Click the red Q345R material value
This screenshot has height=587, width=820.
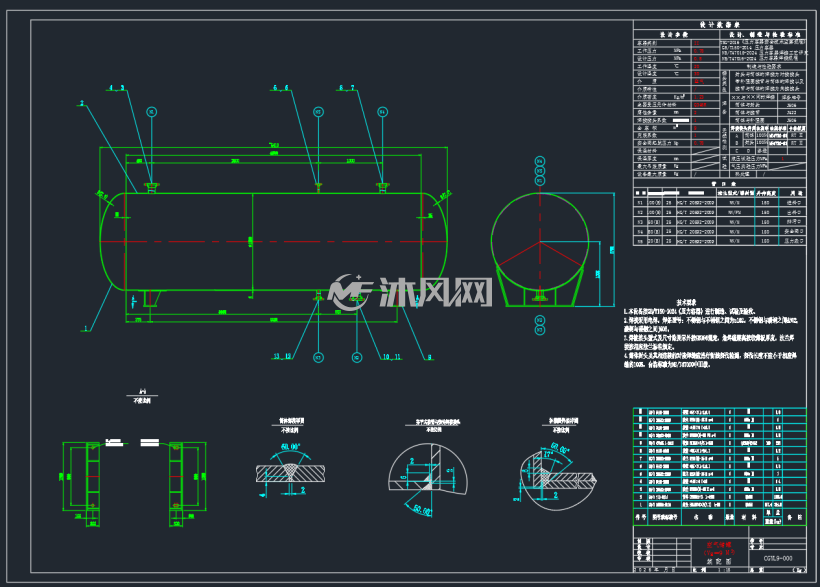pyautogui.click(x=700, y=105)
